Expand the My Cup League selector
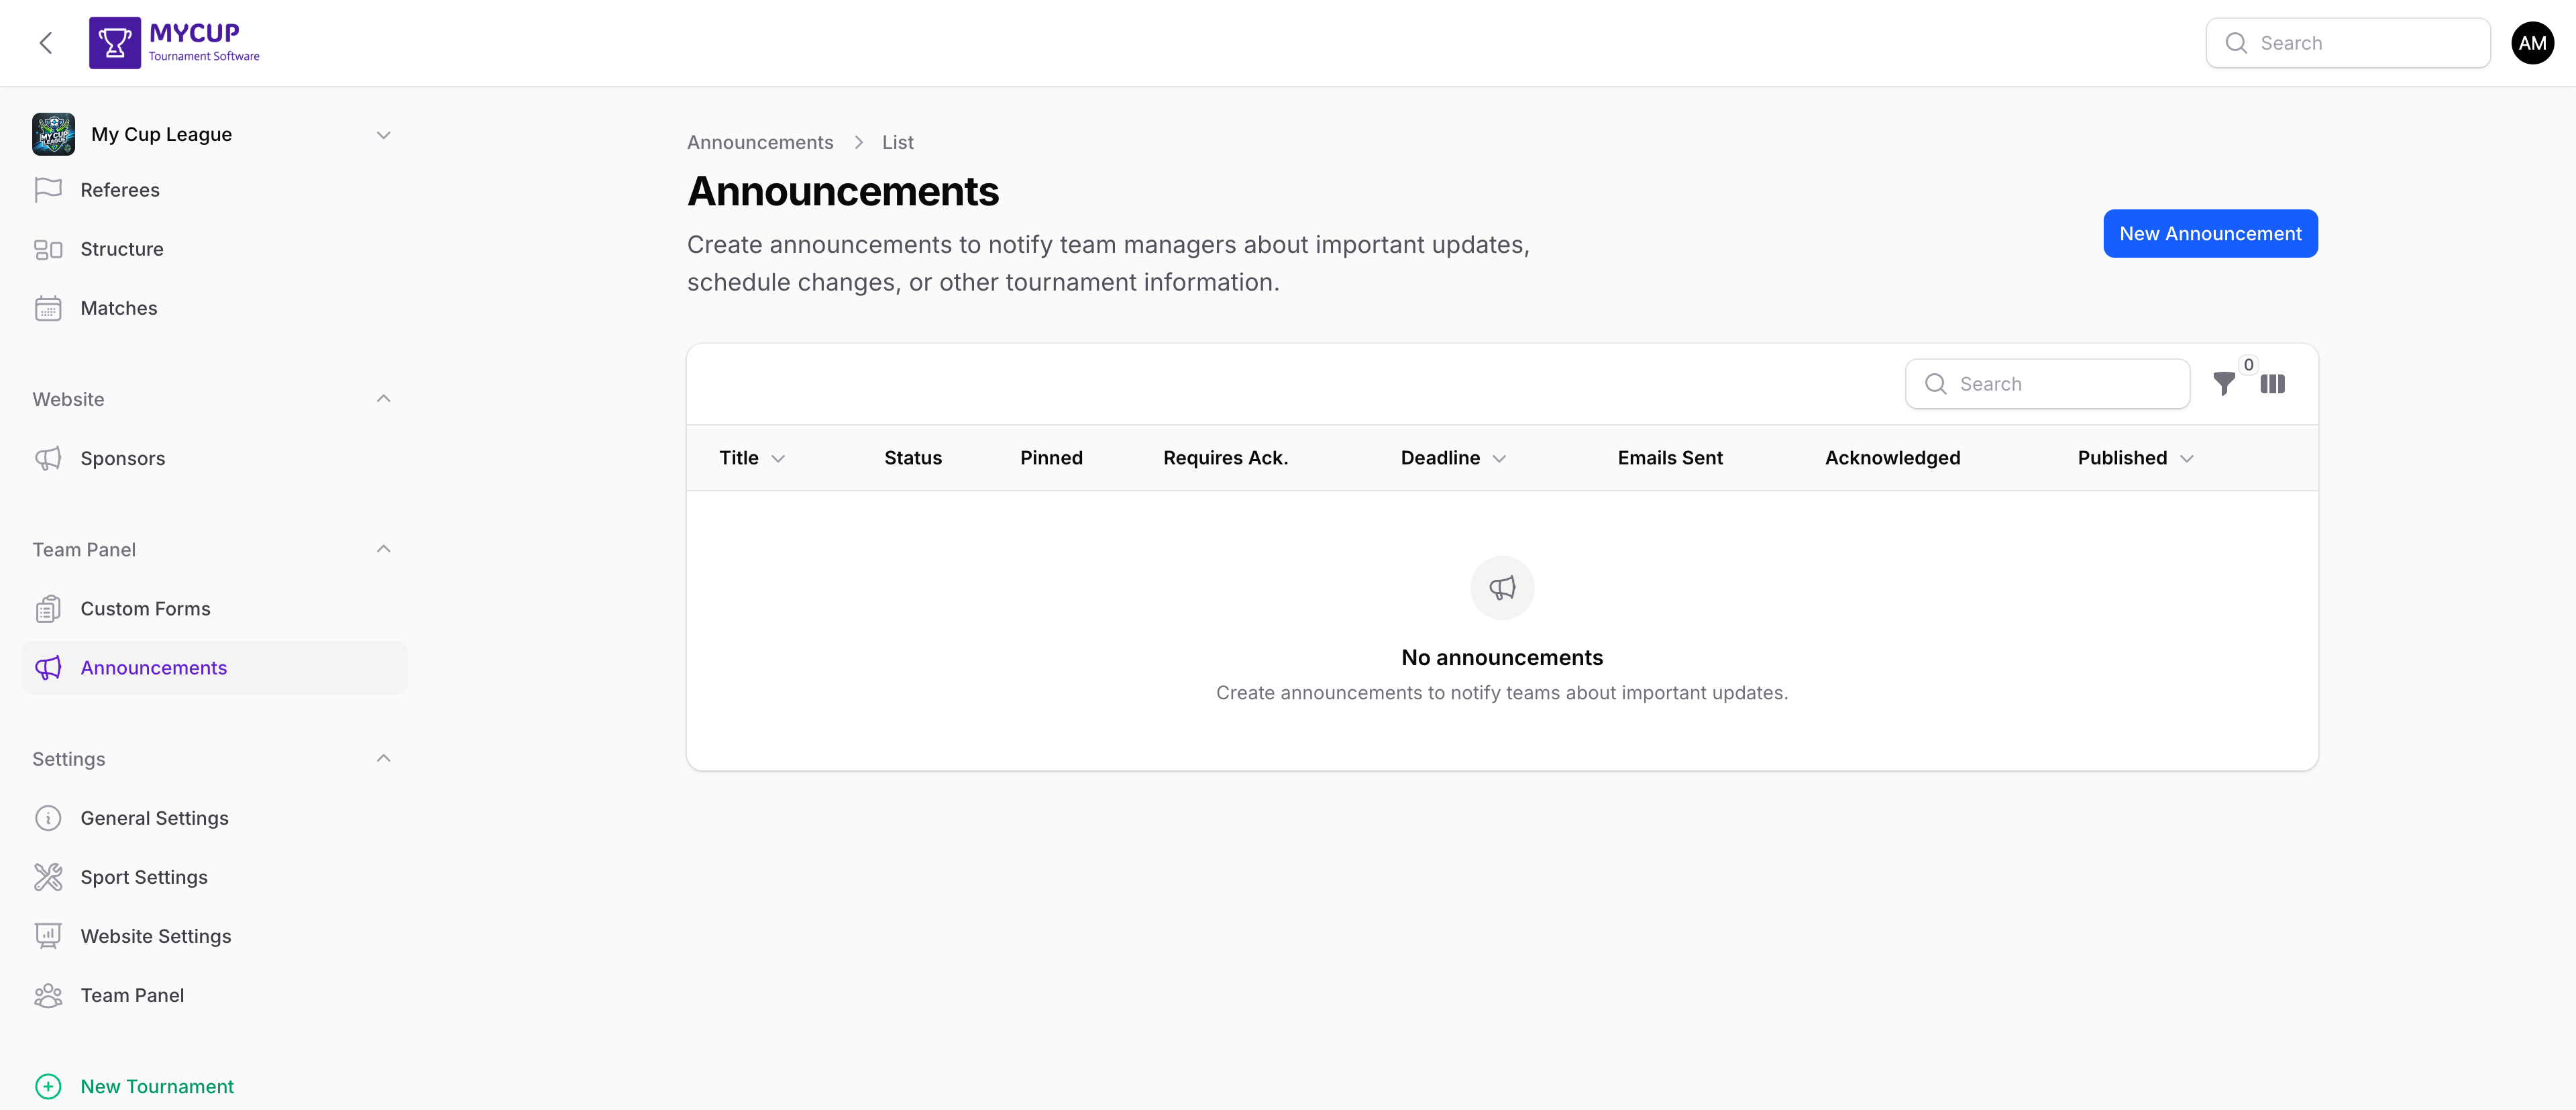2576x1110 pixels. click(x=383, y=134)
